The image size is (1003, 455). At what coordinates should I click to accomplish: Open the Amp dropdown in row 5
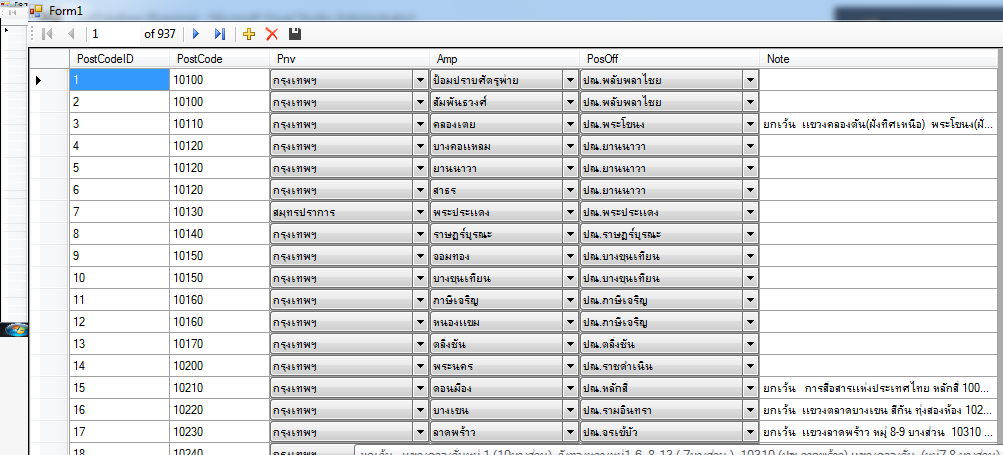(571, 168)
